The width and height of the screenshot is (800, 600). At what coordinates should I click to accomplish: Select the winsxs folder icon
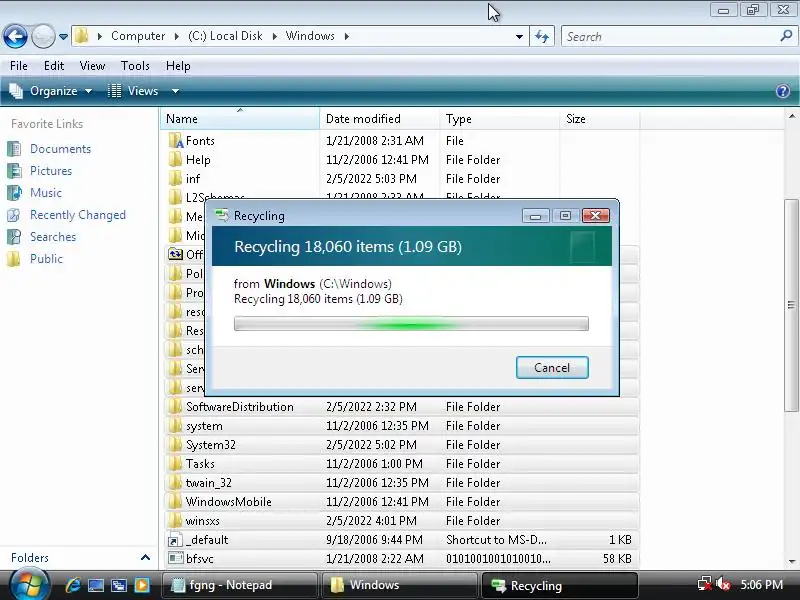tap(176, 521)
